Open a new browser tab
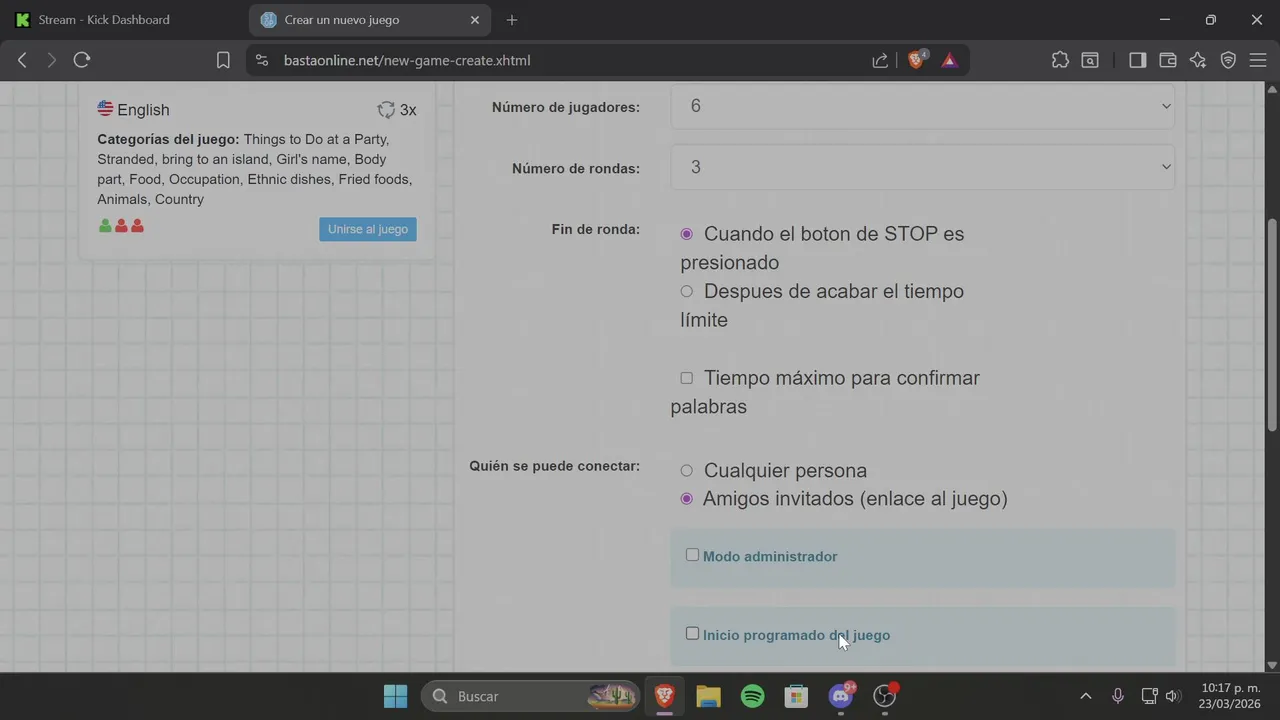 512,20
